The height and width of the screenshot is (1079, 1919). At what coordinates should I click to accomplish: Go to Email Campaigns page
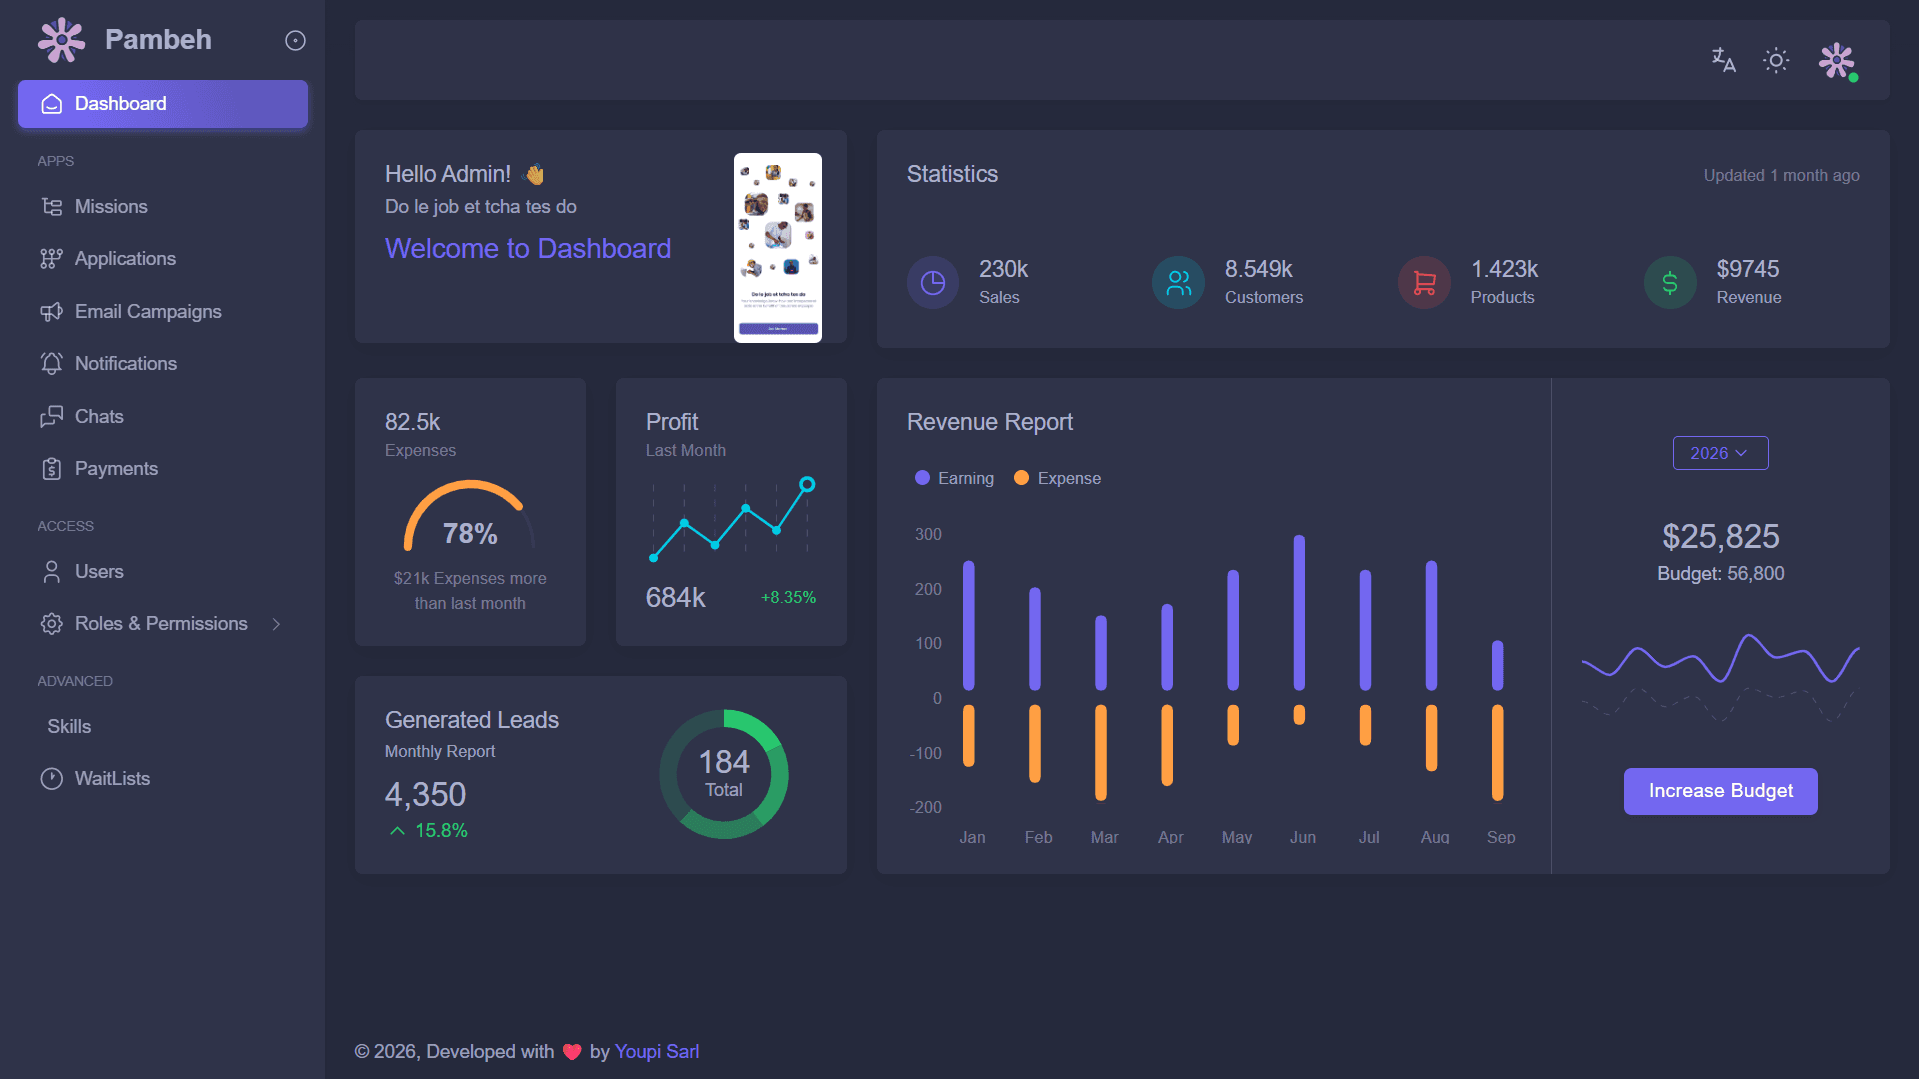click(148, 312)
